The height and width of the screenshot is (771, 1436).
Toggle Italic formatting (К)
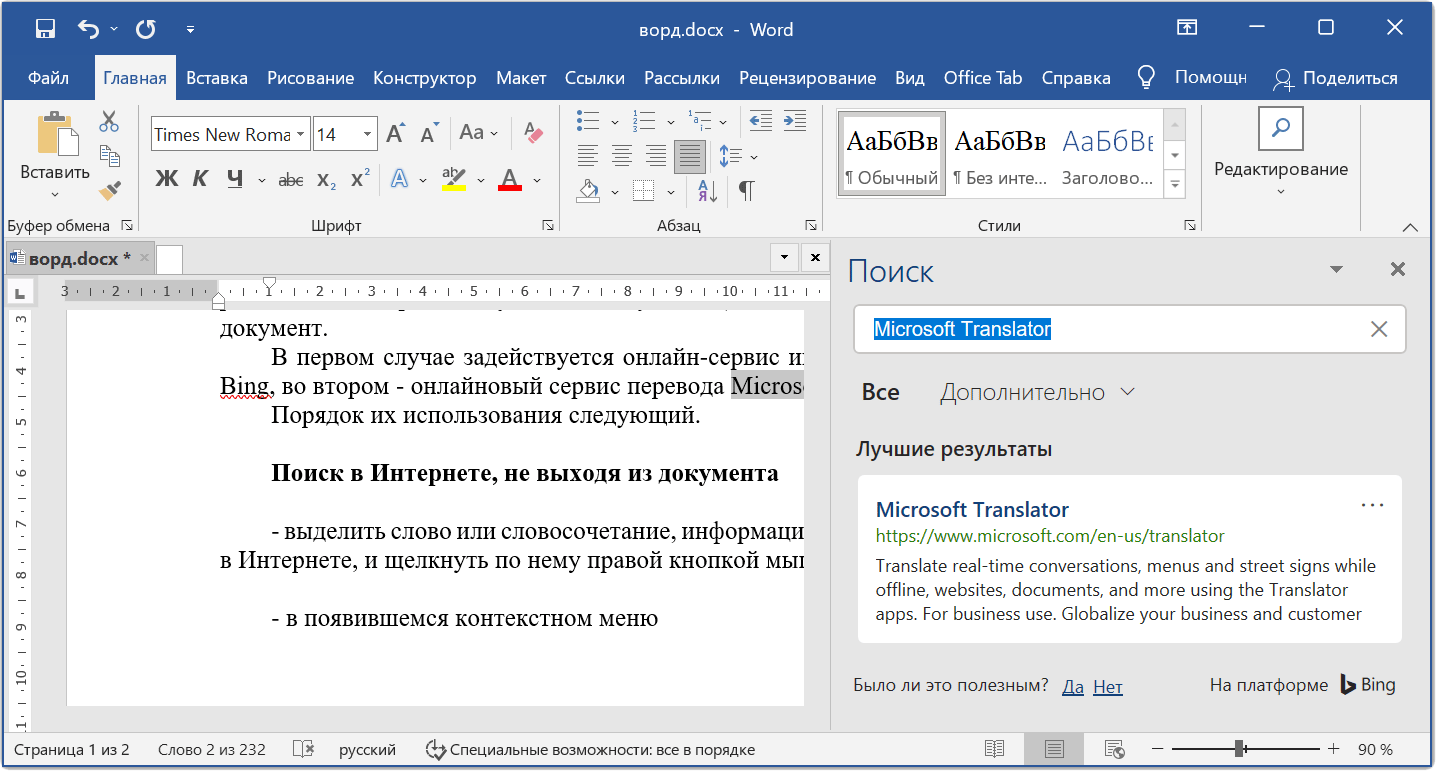pos(200,180)
